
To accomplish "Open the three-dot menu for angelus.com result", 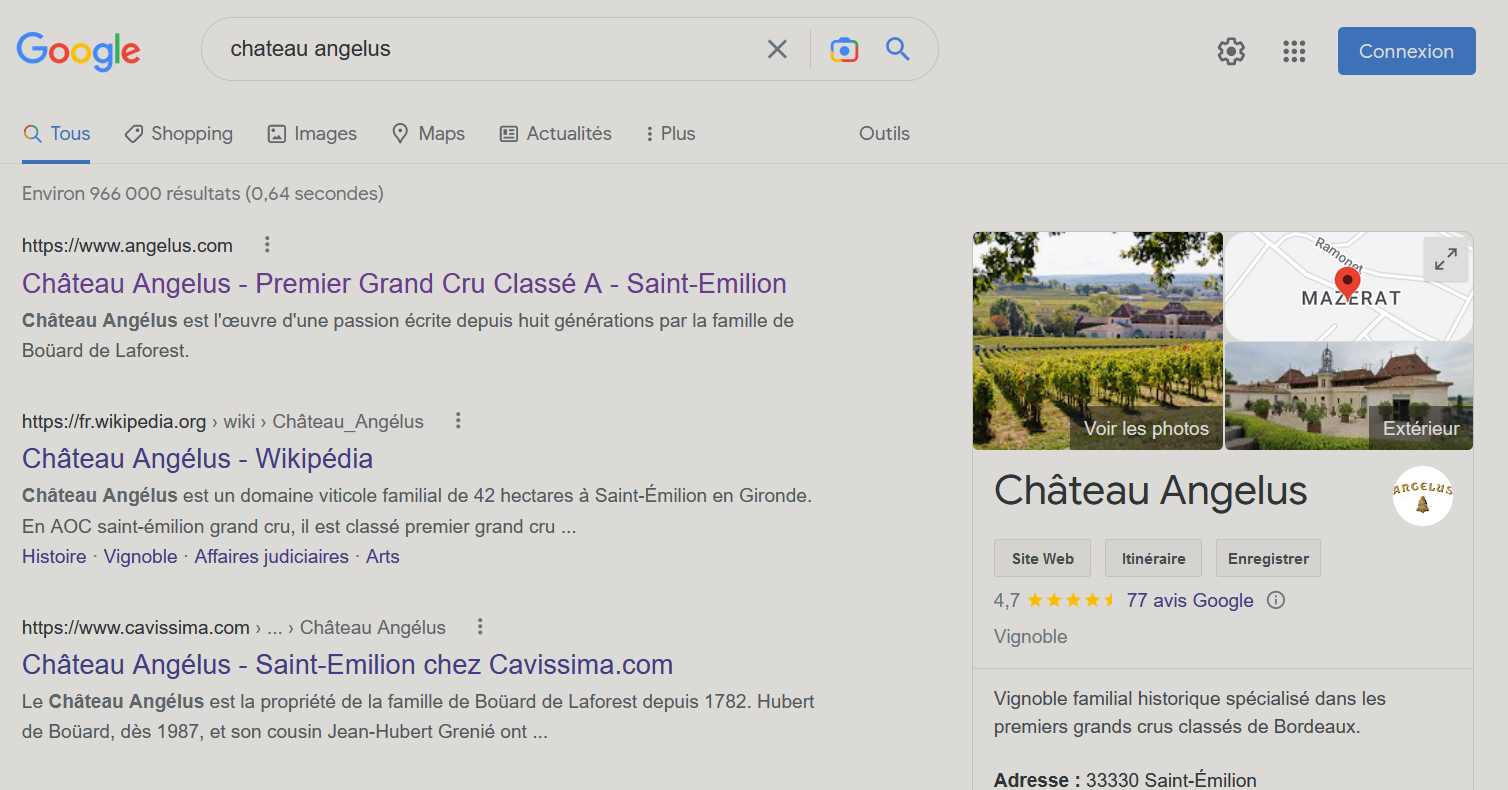I will coord(267,245).
